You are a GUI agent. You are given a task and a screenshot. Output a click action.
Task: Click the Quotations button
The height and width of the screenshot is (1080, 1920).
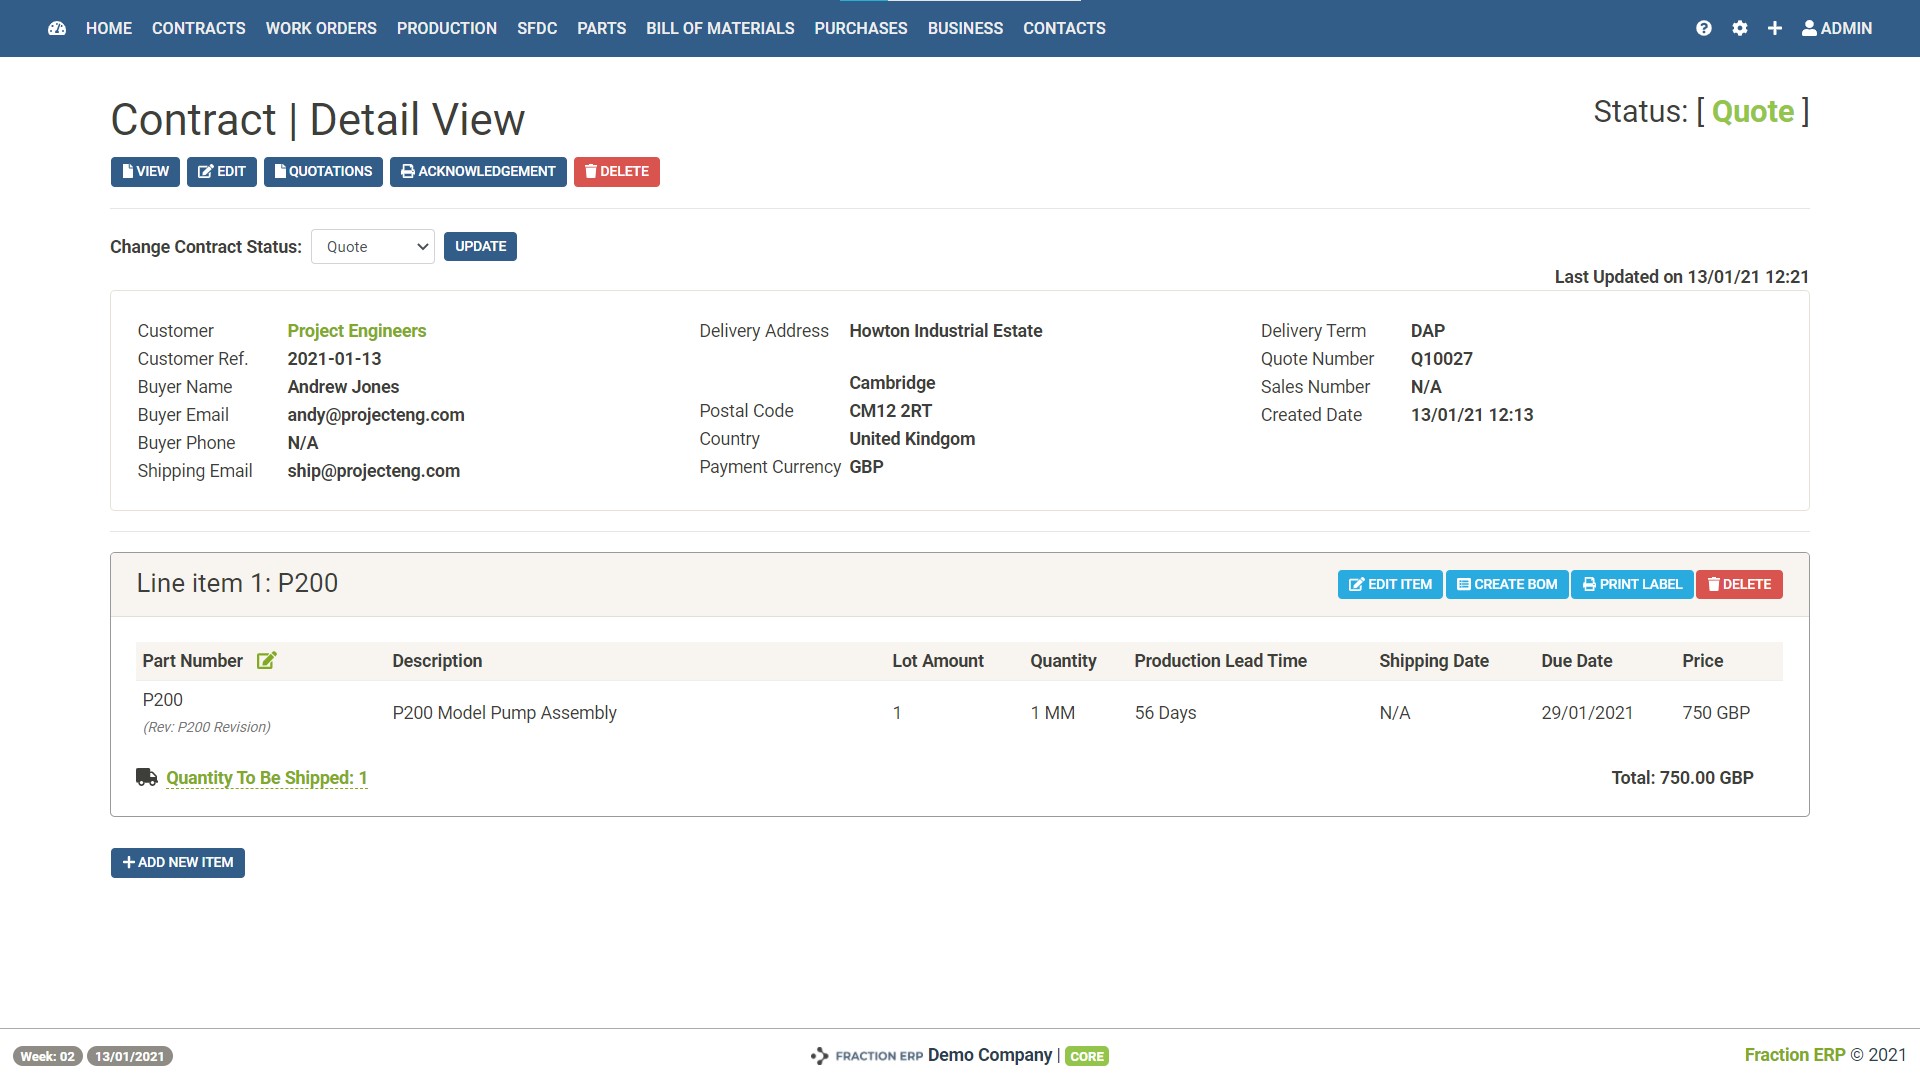click(323, 172)
